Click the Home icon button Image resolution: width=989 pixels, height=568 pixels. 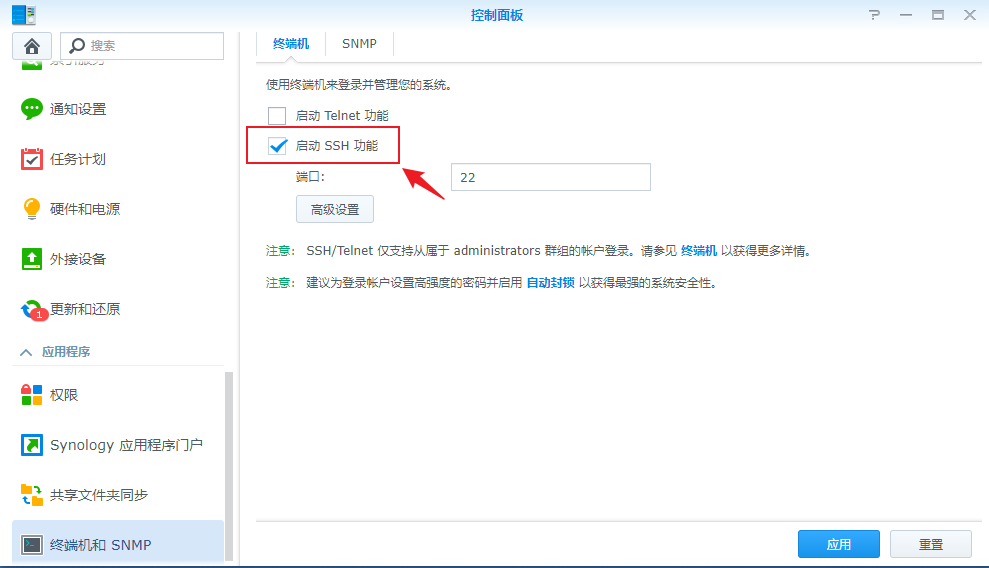pos(31,46)
